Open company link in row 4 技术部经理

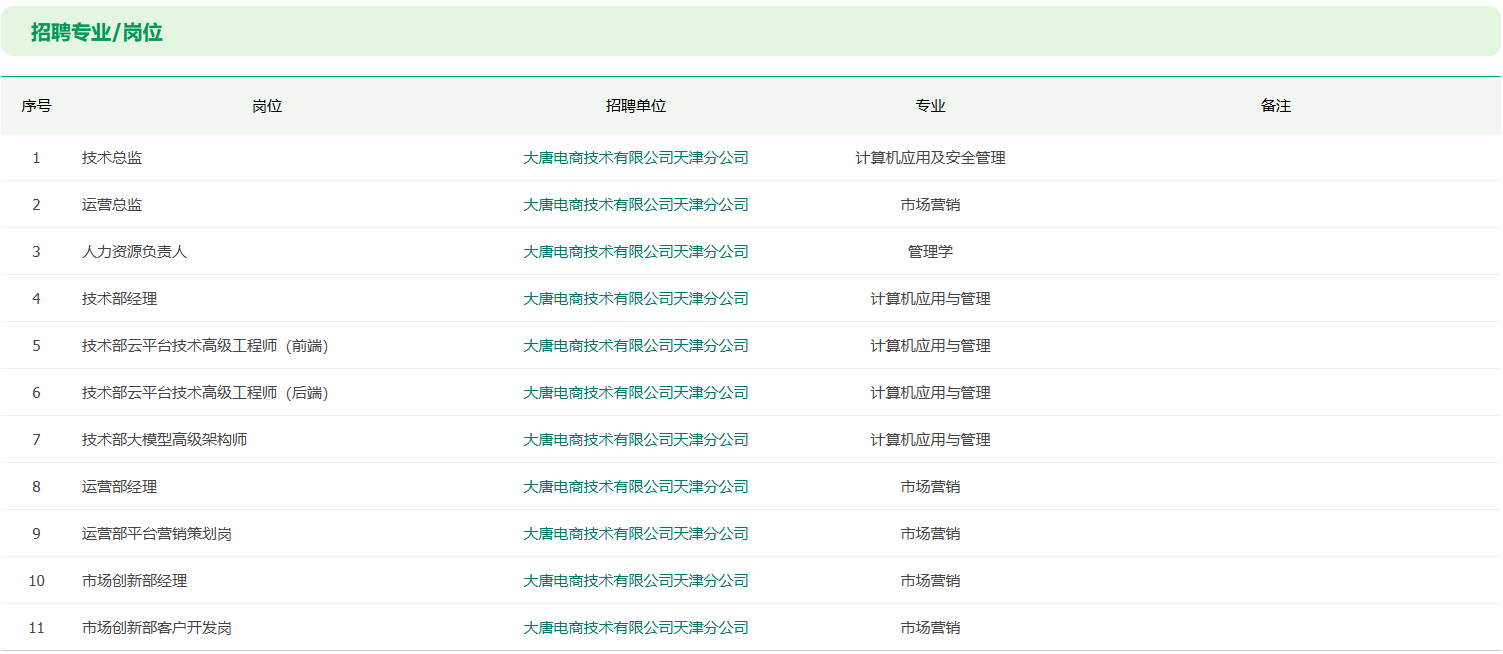click(636, 299)
